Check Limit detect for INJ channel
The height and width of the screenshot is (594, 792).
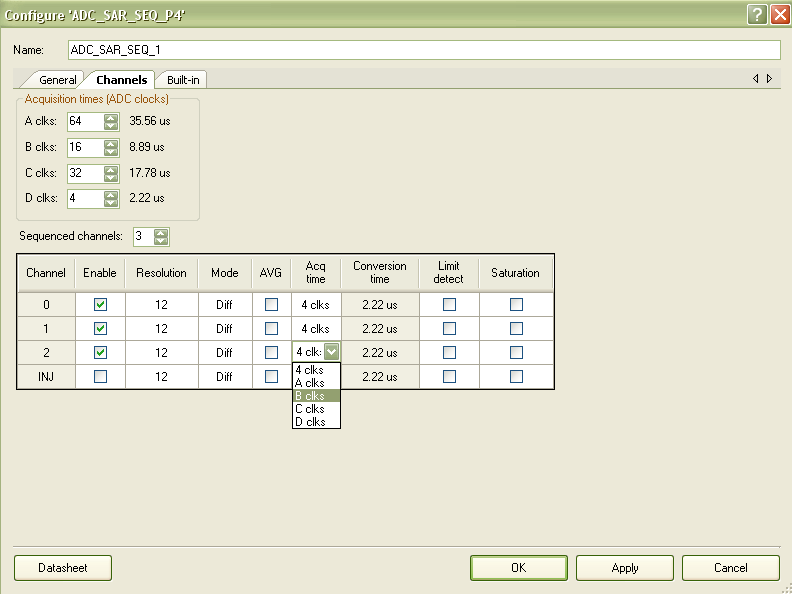click(449, 377)
